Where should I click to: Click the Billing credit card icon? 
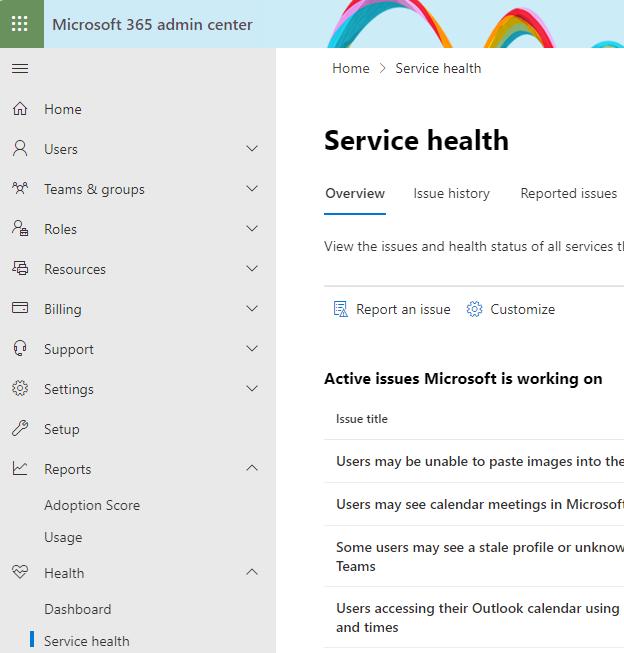20,308
